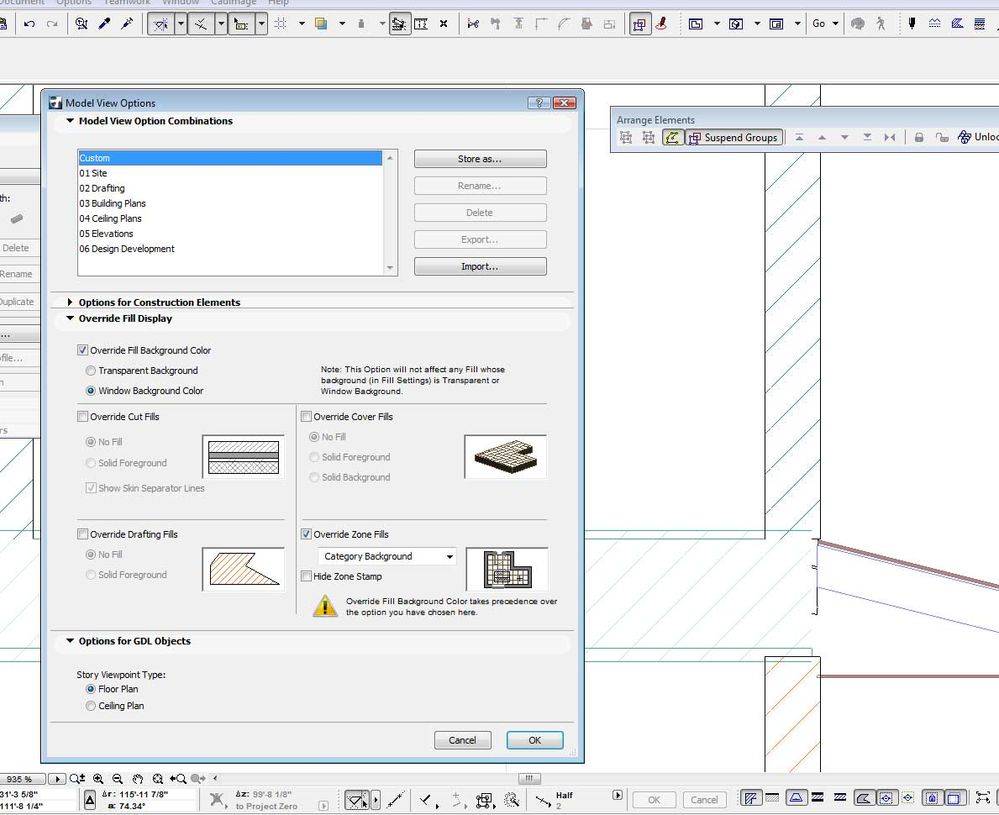Viewport: 999px width, 815px height.
Task: Click the Zoom In magnifier icon
Action: (x=99, y=779)
